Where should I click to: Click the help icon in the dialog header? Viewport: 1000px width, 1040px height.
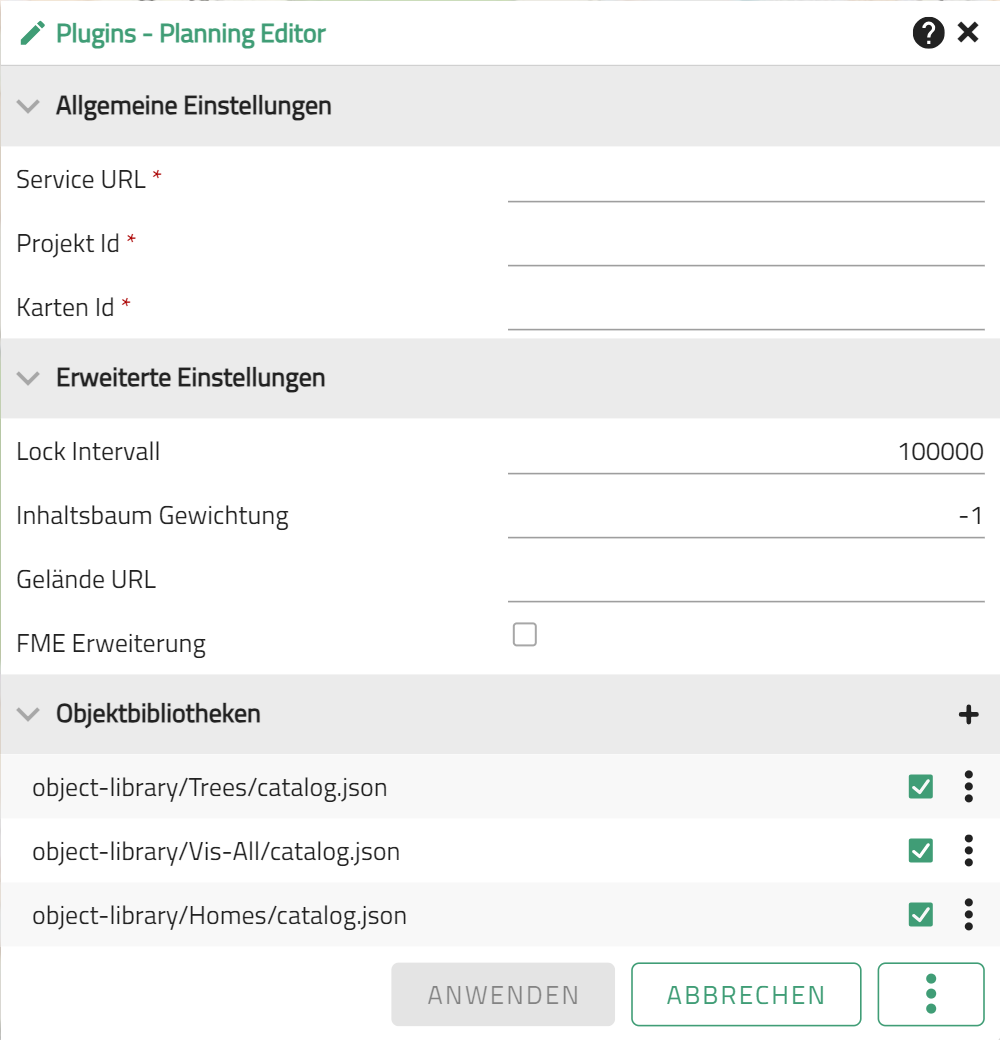click(928, 33)
